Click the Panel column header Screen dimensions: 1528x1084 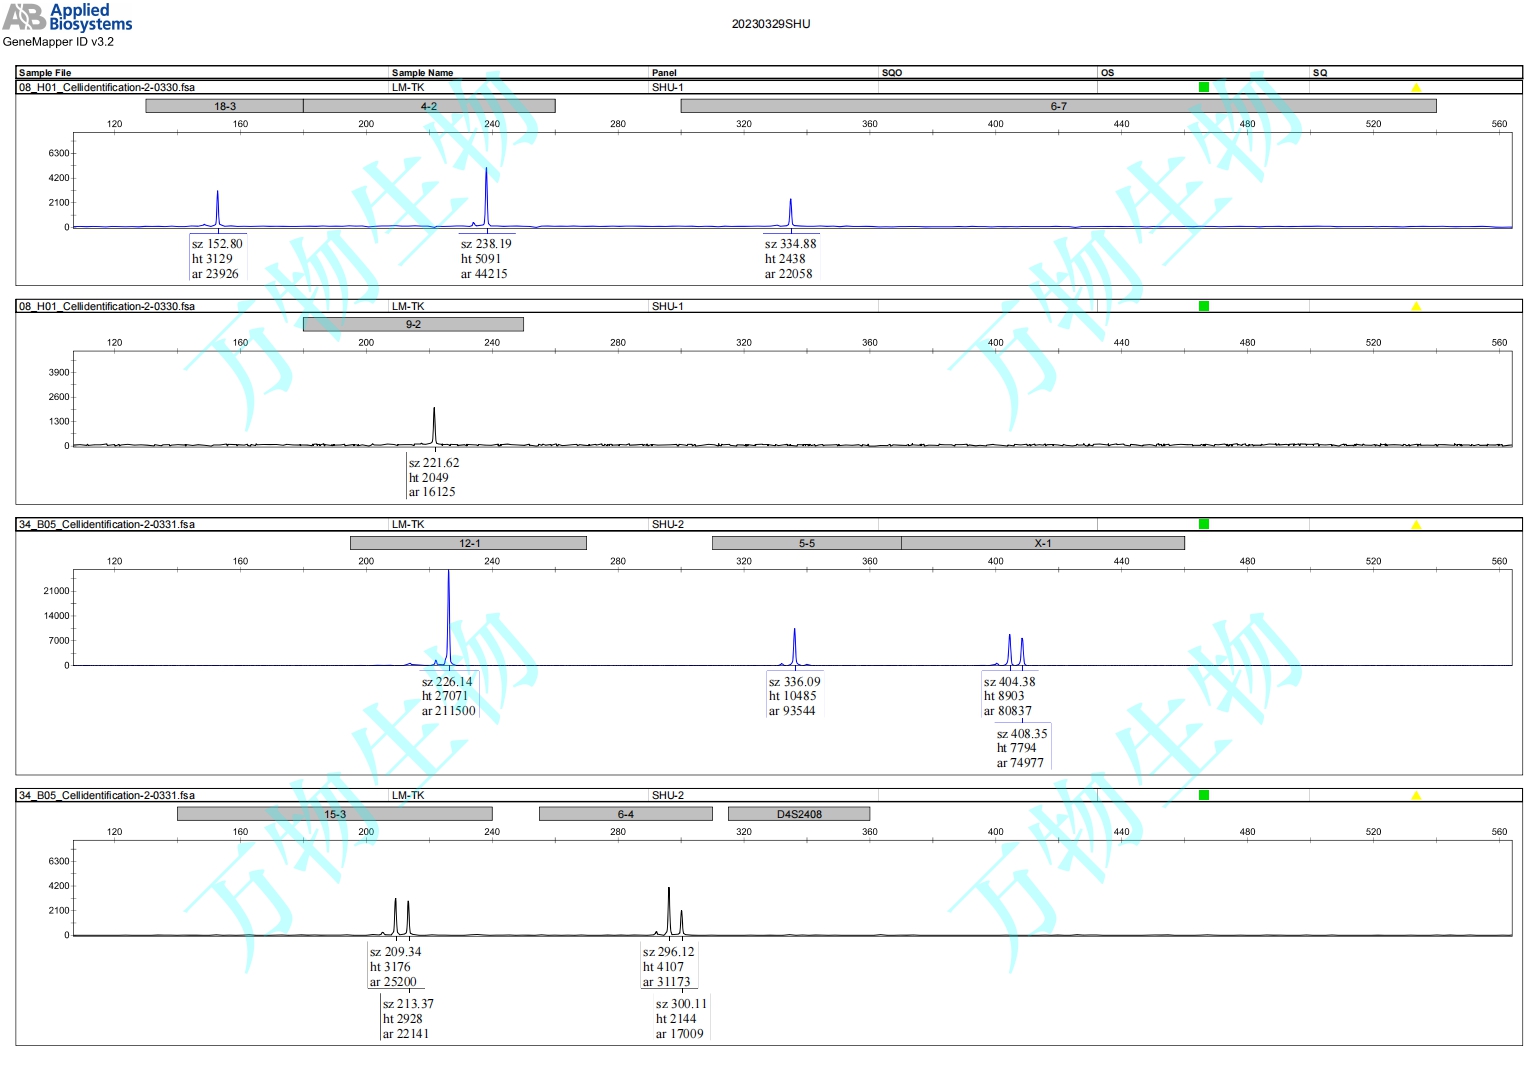pyautogui.click(x=664, y=73)
